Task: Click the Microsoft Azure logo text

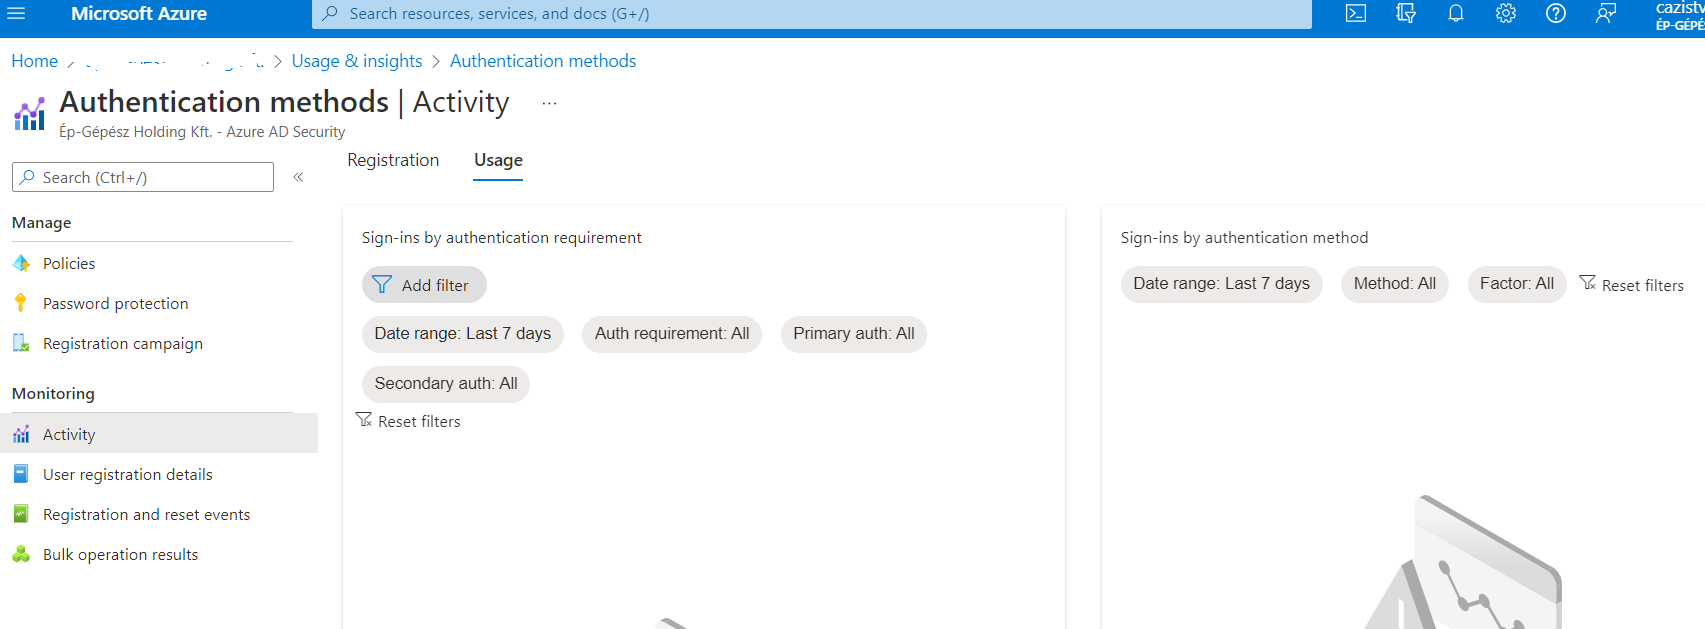Action: pos(139,14)
